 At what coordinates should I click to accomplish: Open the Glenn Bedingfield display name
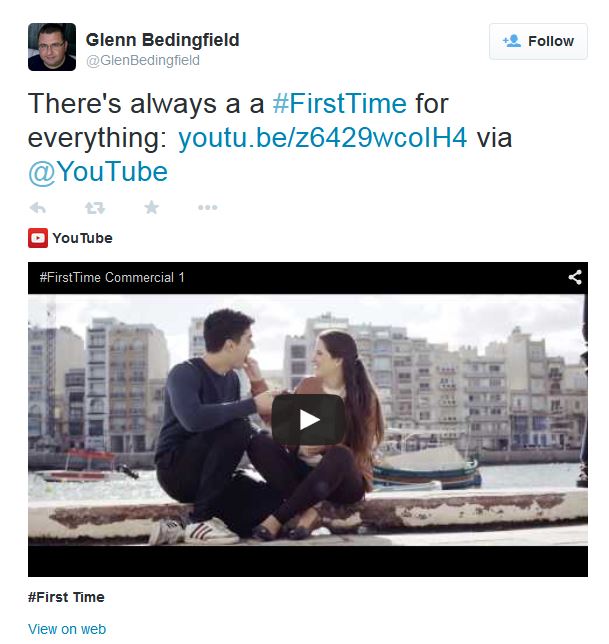click(x=163, y=40)
